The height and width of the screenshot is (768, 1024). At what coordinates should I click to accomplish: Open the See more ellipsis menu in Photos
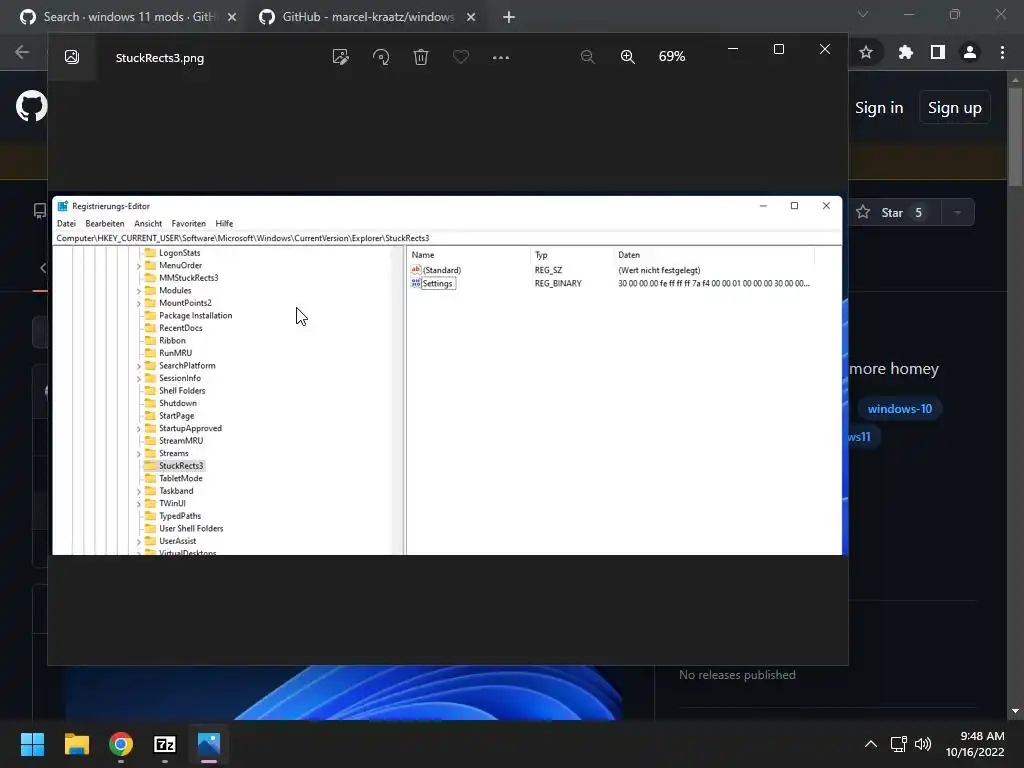(x=501, y=57)
